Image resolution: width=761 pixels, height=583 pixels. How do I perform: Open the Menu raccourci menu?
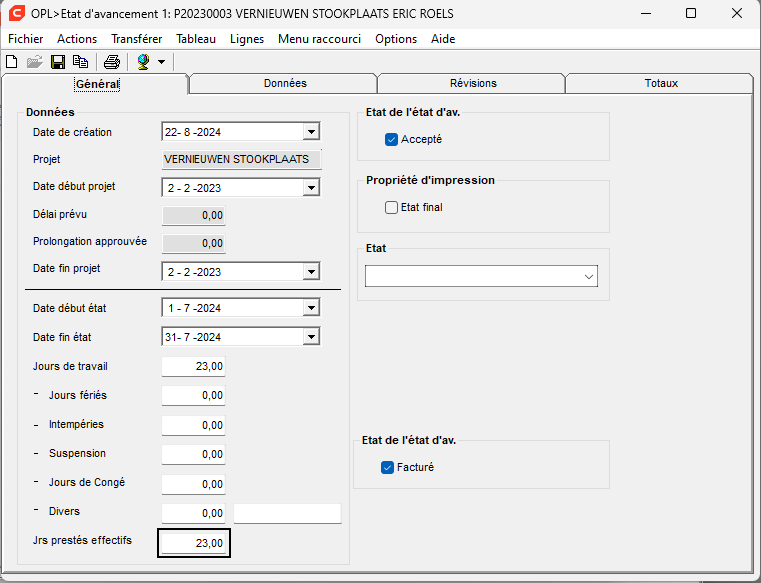(319, 39)
